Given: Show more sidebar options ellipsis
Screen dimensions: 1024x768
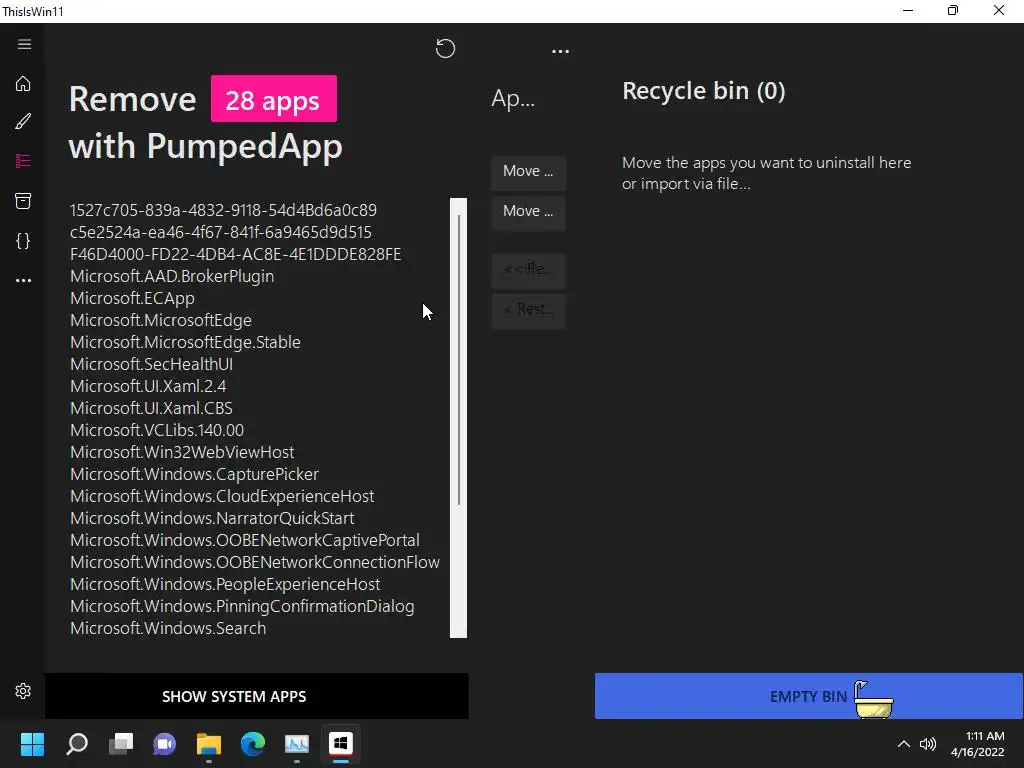Looking at the screenshot, I should 23,280.
